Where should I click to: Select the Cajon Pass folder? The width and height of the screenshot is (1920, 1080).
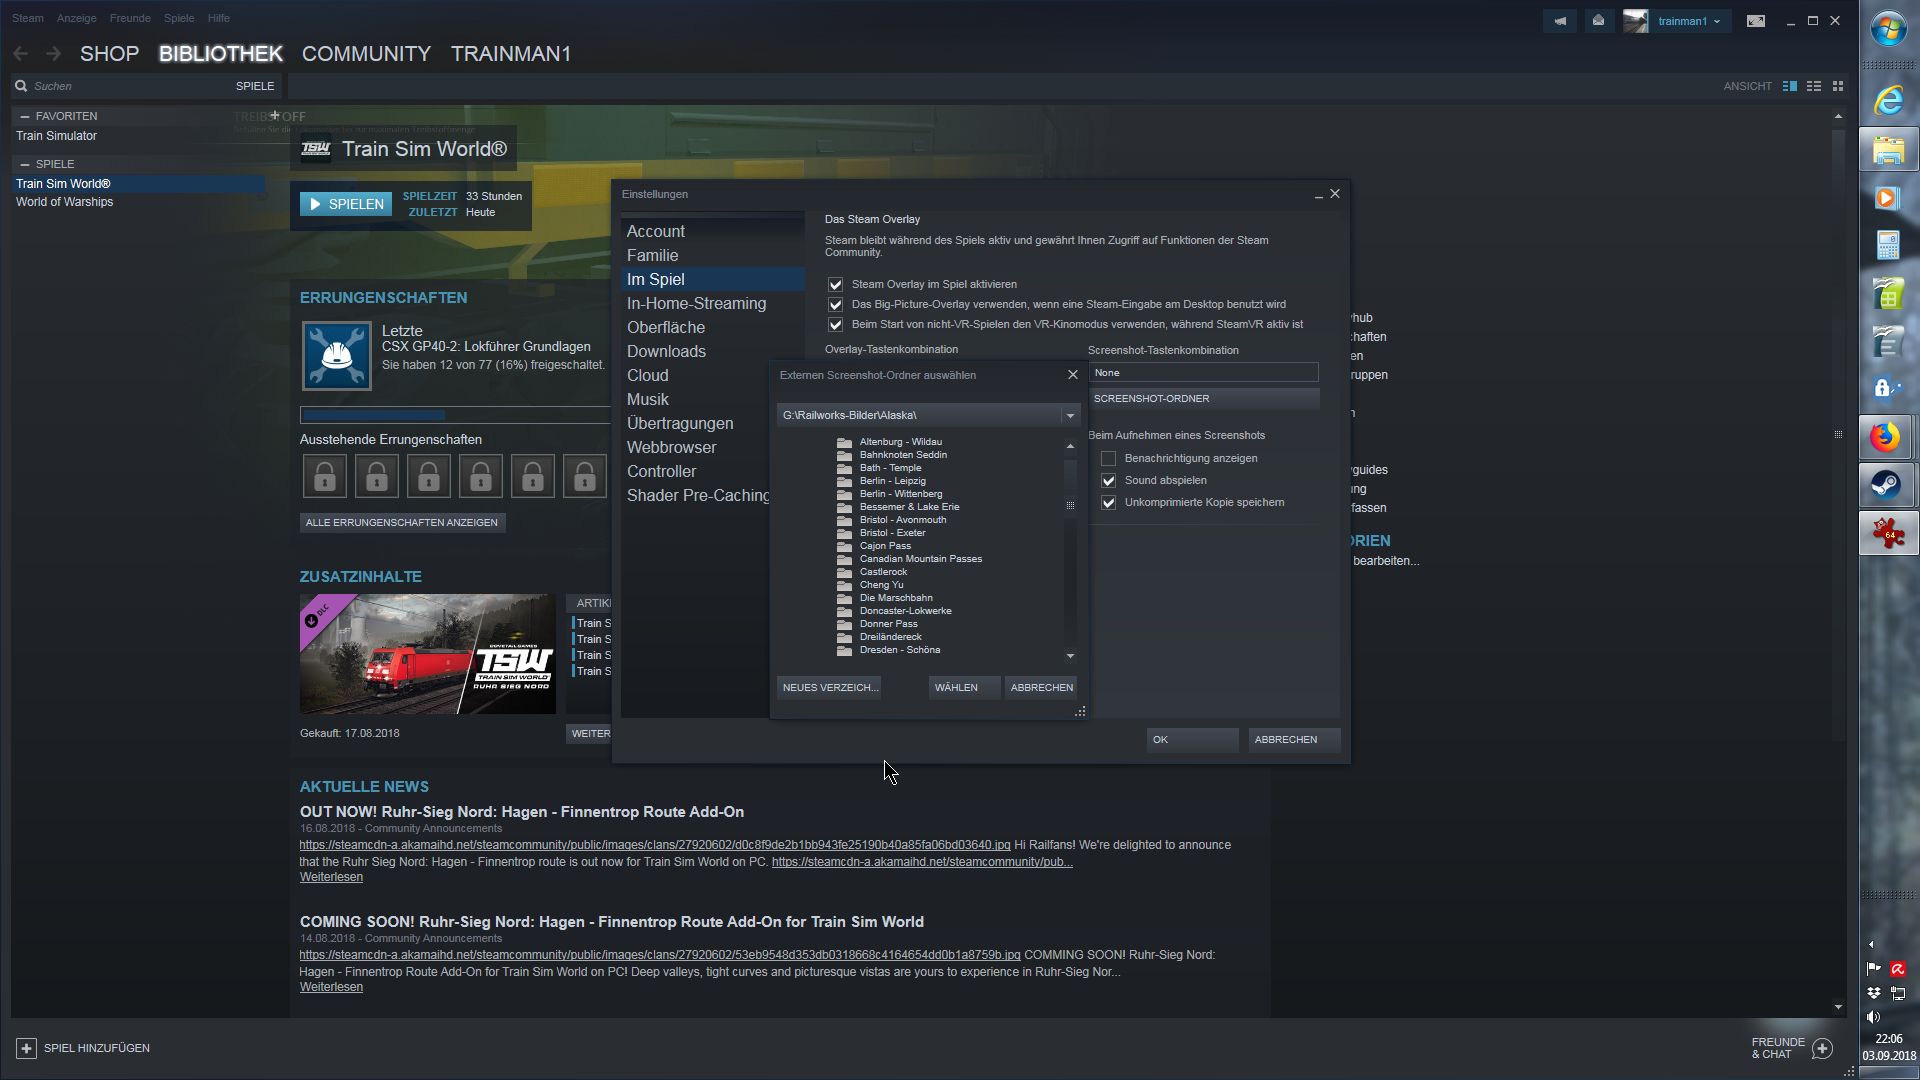[885, 546]
